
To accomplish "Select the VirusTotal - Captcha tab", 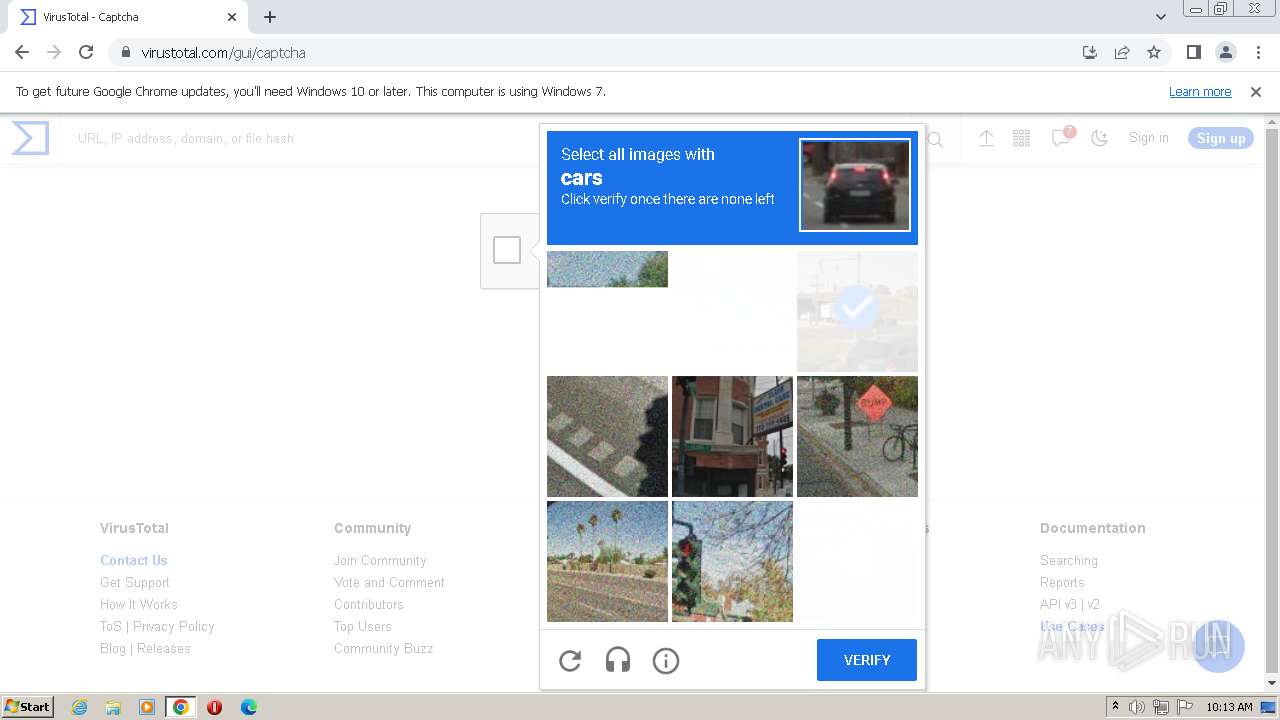I will [x=128, y=17].
